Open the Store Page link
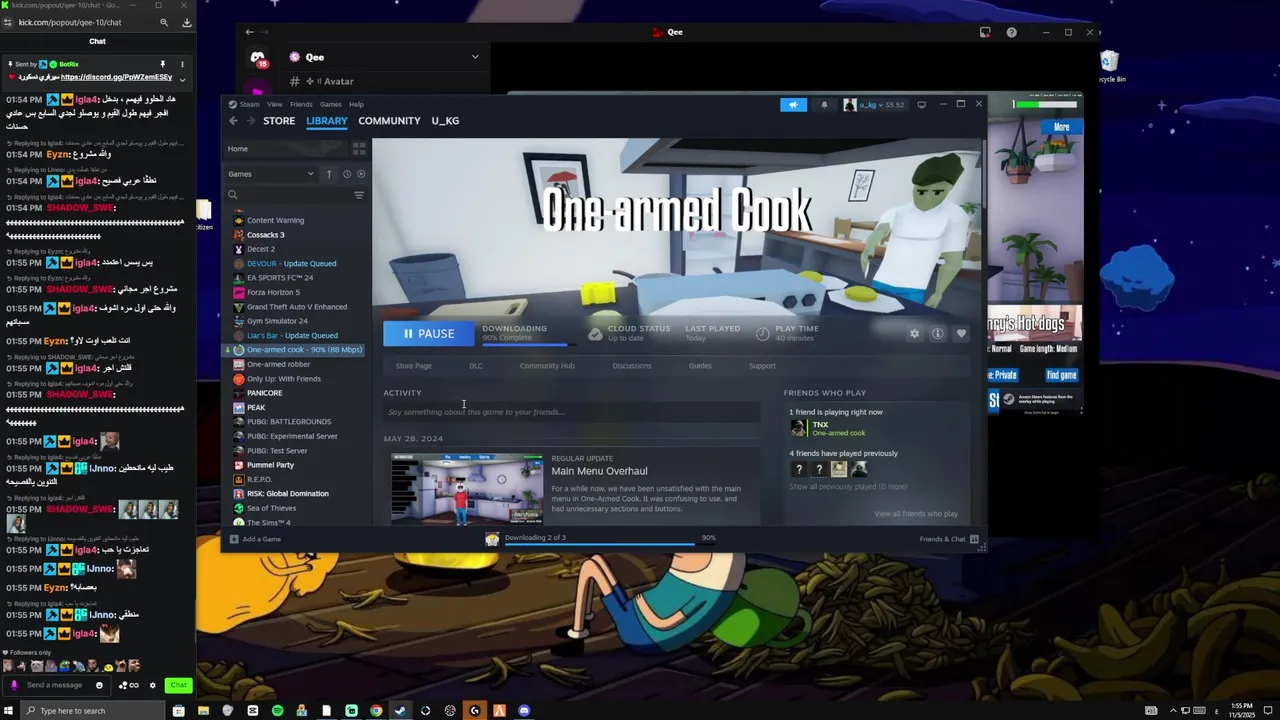 coord(413,366)
